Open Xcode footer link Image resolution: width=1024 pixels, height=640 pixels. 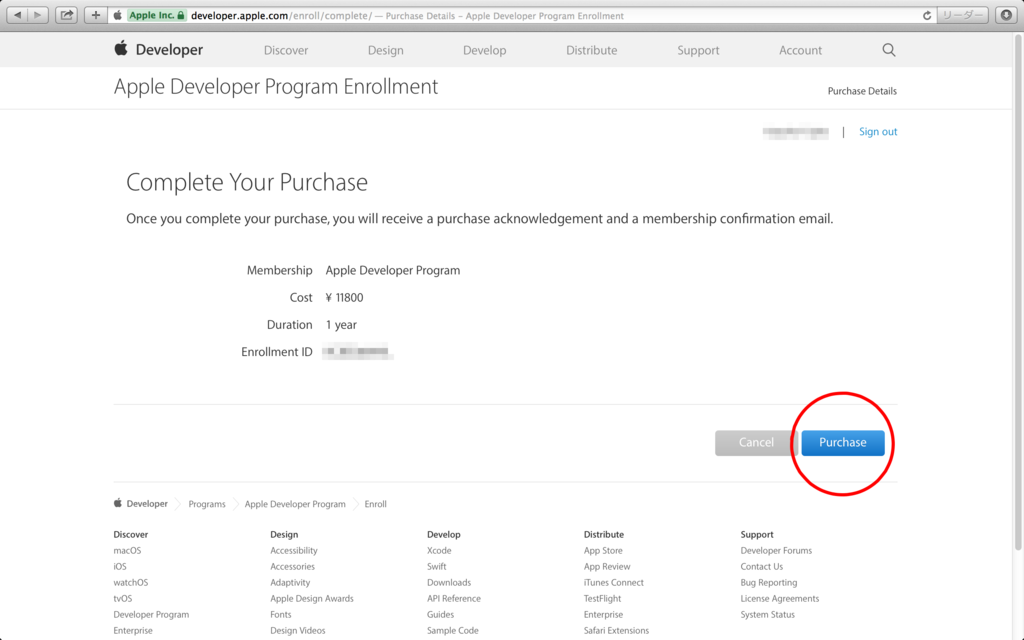click(x=439, y=551)
